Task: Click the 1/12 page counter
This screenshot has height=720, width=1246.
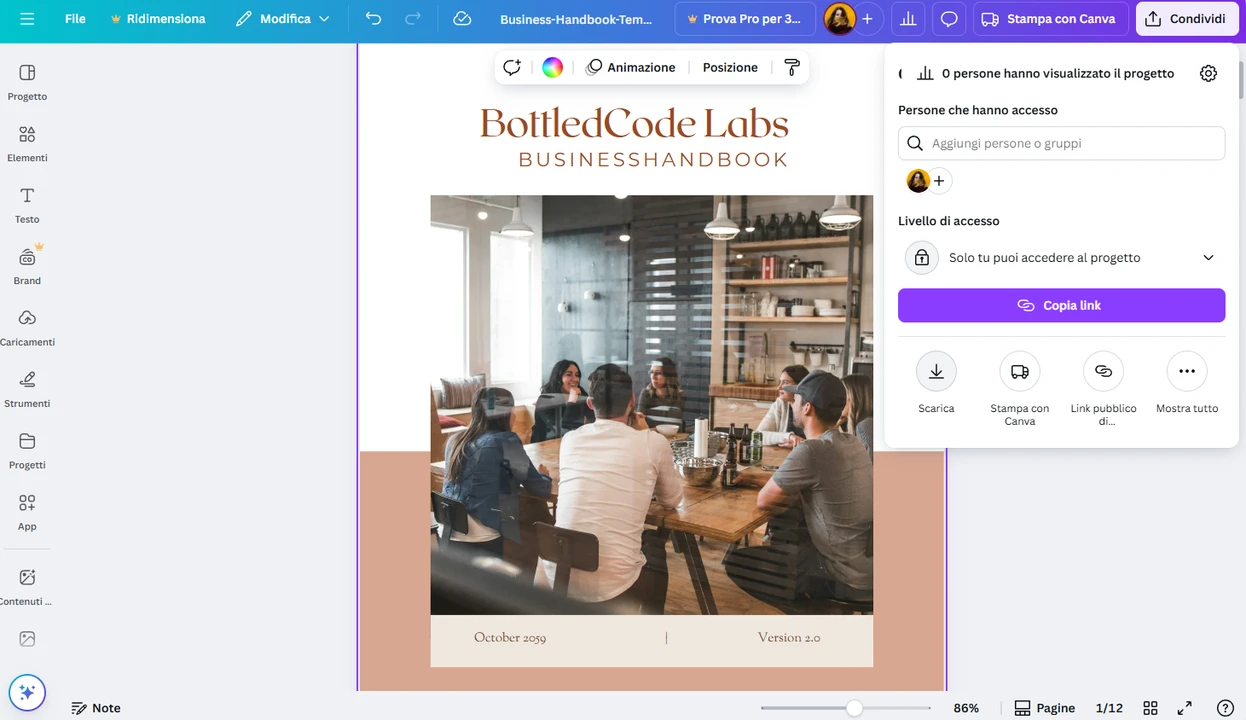Action: (x=1109, y=708)
